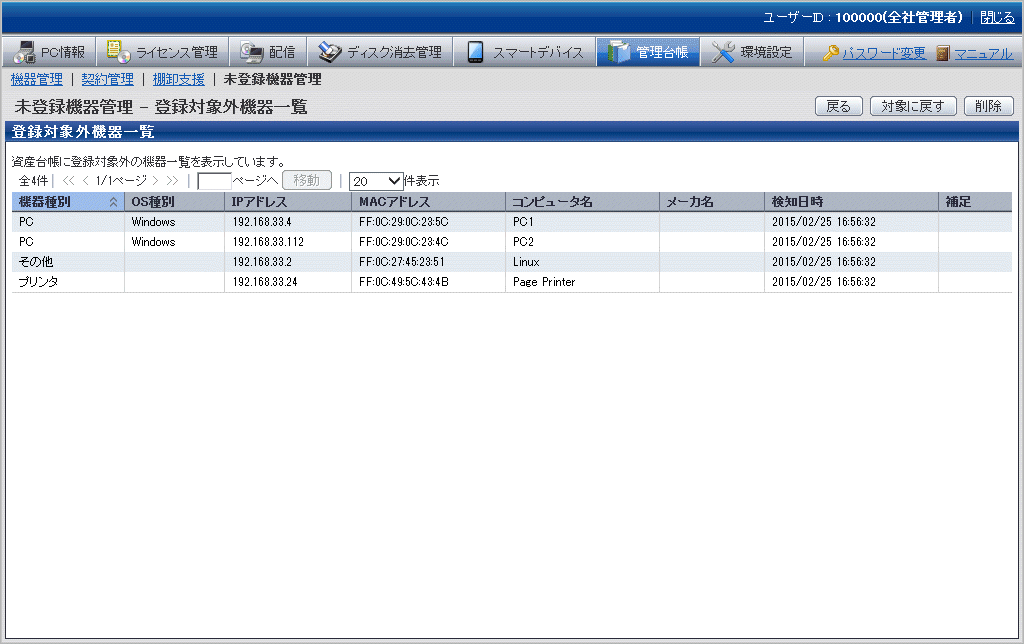Click the 戻る button

click(839, 106)
